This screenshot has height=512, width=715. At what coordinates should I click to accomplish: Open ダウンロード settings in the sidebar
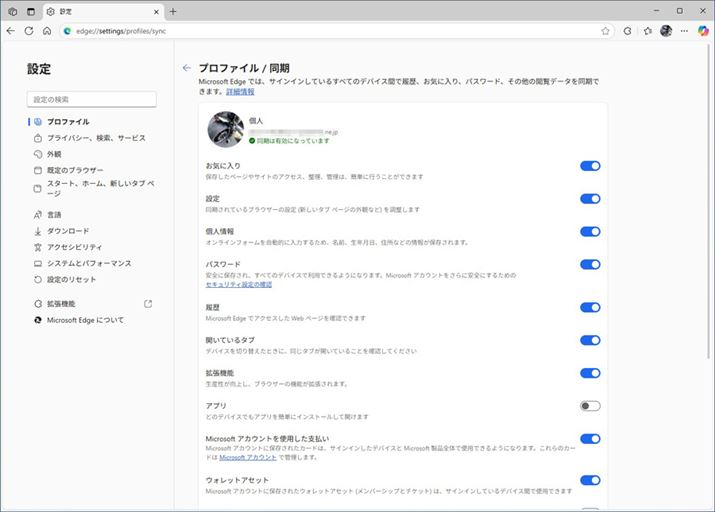pos(68,231)
